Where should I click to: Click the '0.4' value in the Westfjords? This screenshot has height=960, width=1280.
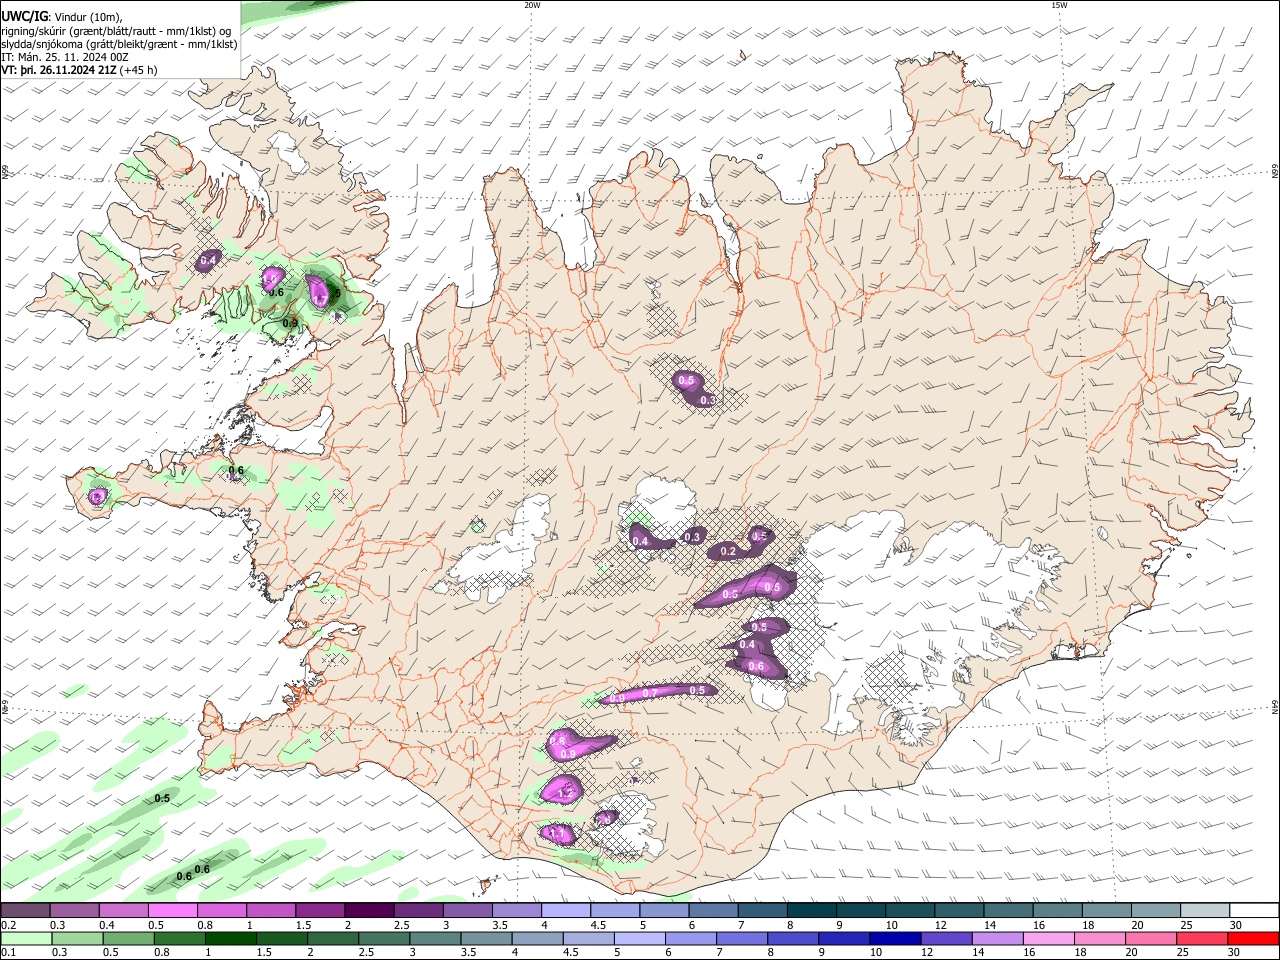point(208,260)
